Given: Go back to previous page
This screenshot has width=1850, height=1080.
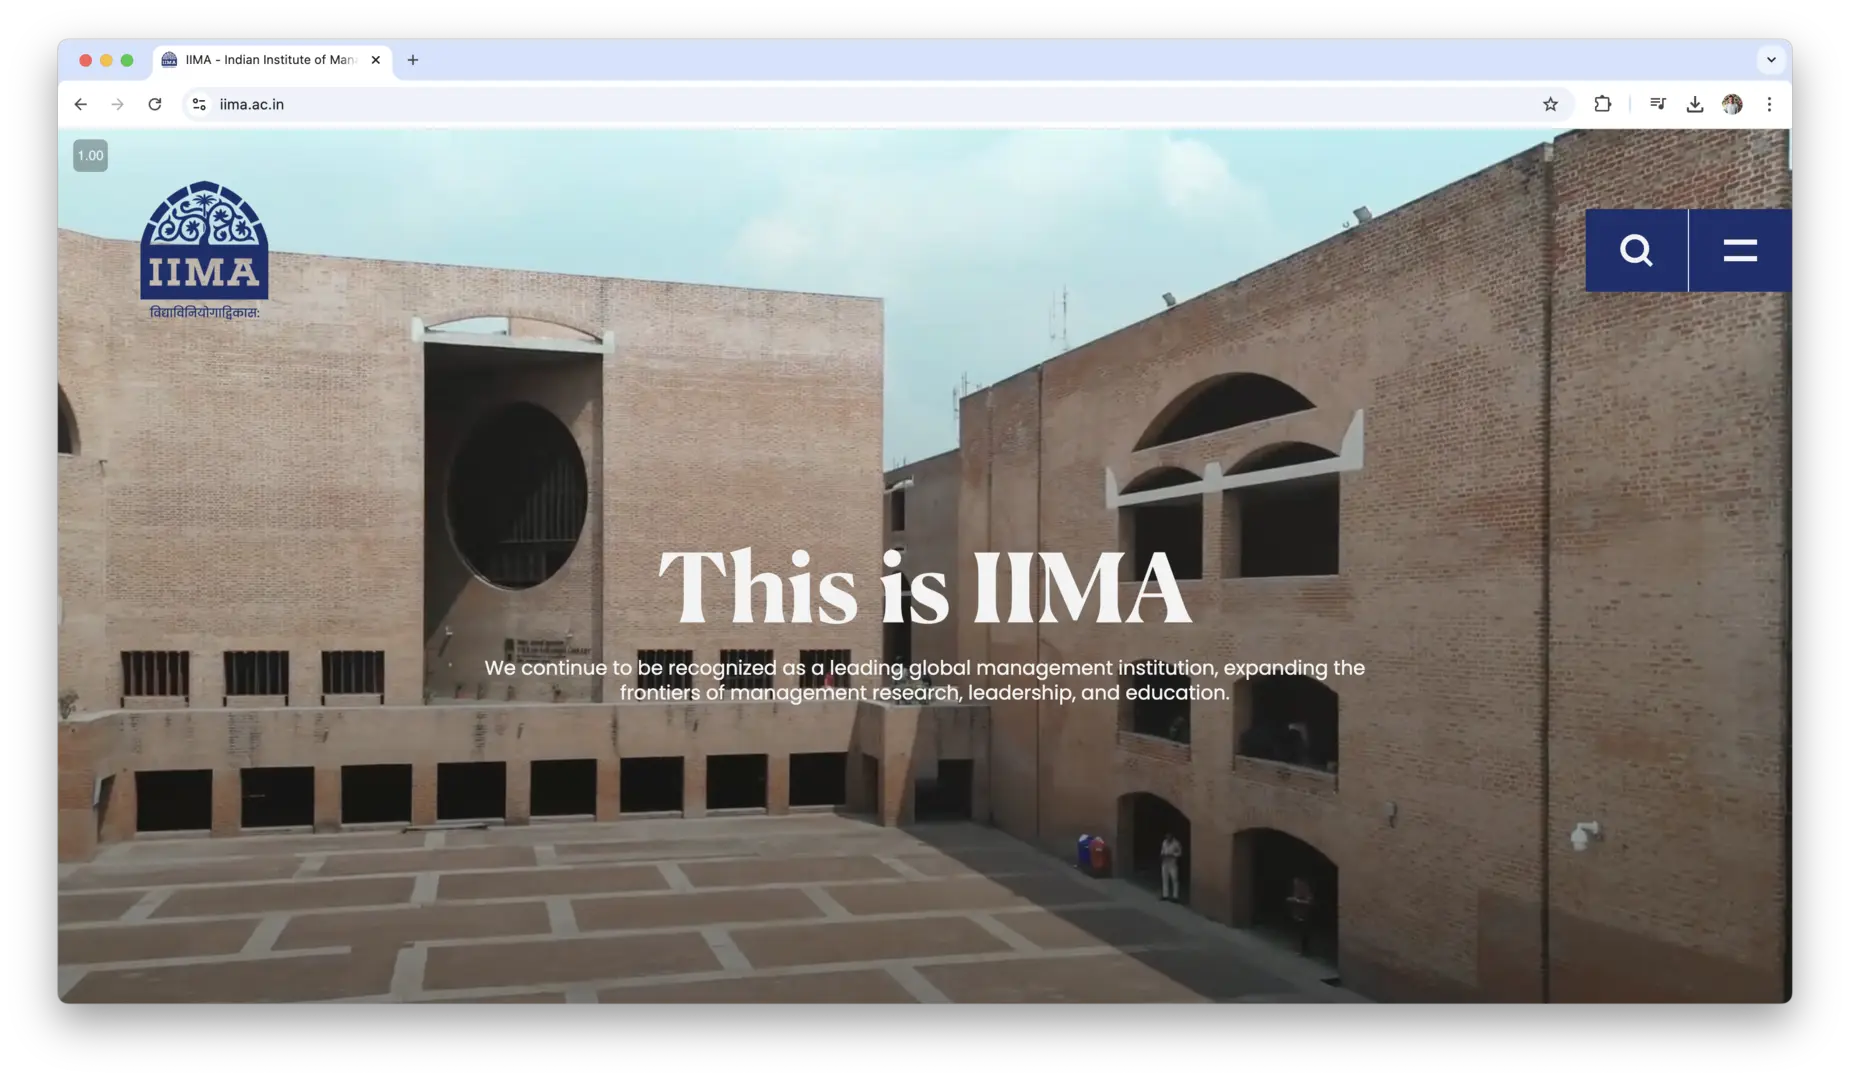Looking at the screenshot, I should coord(81,104).
